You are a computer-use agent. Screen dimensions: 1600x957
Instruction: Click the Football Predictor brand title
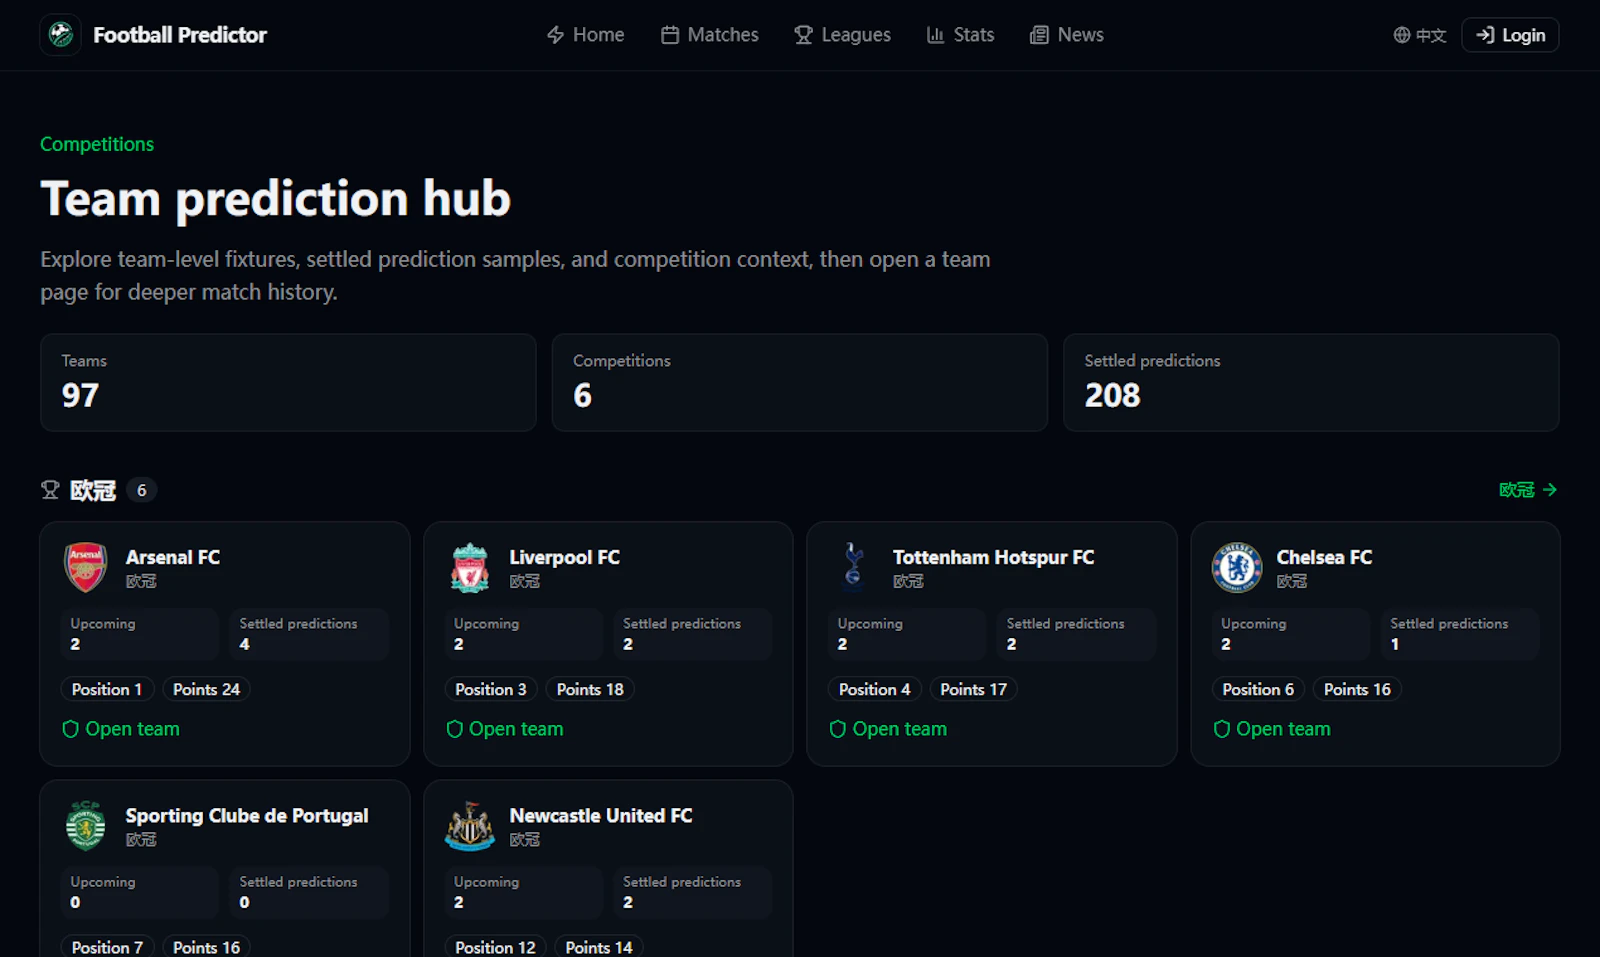point(180,35)
